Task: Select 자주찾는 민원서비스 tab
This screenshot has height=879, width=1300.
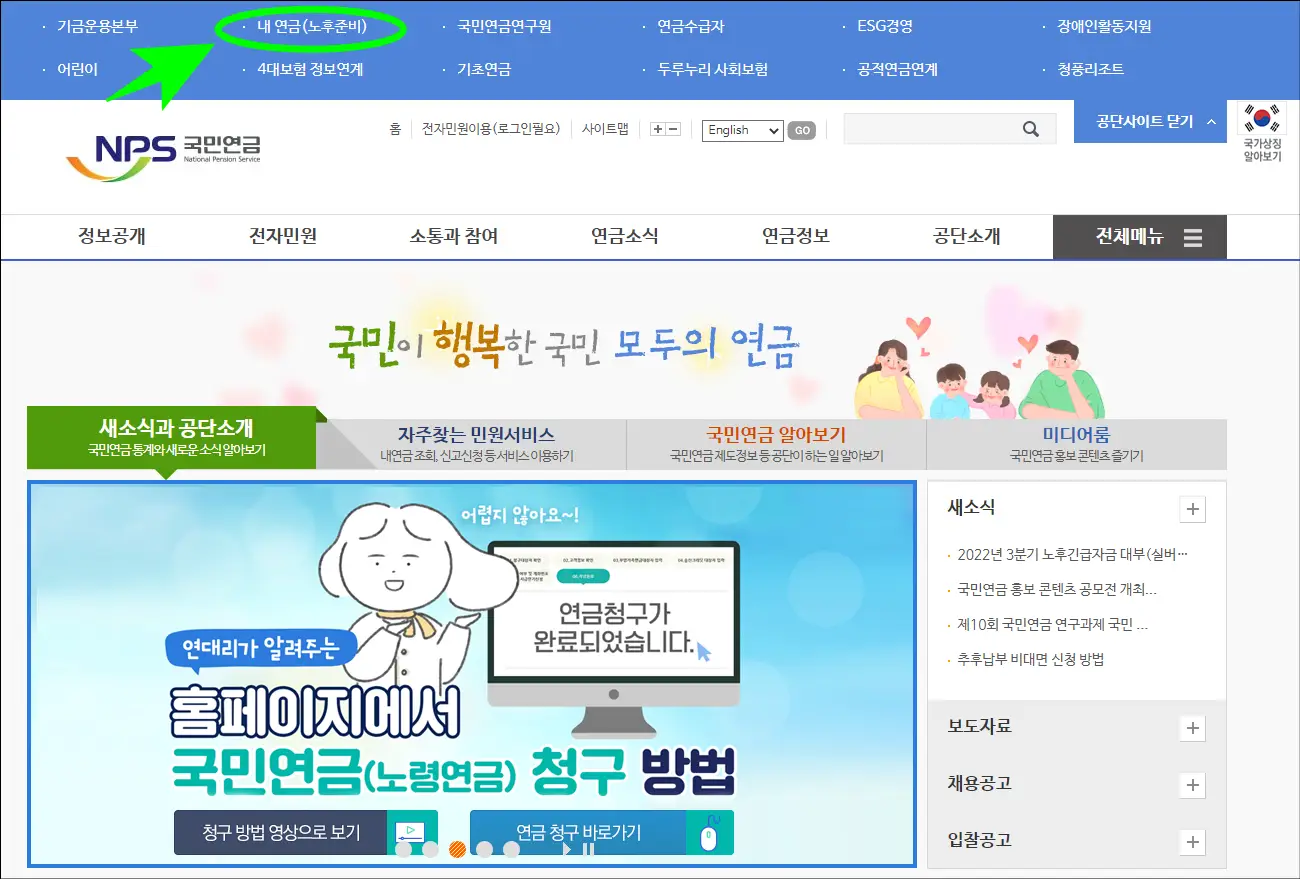Action: click(x=476, y=444)
